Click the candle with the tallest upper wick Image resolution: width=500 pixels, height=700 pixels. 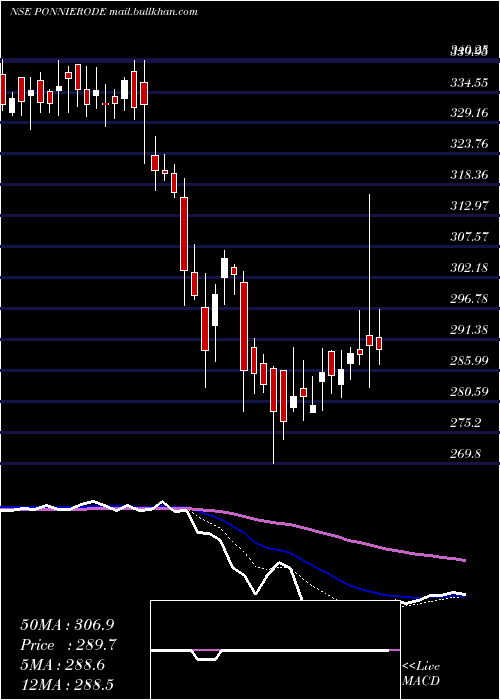370,340
